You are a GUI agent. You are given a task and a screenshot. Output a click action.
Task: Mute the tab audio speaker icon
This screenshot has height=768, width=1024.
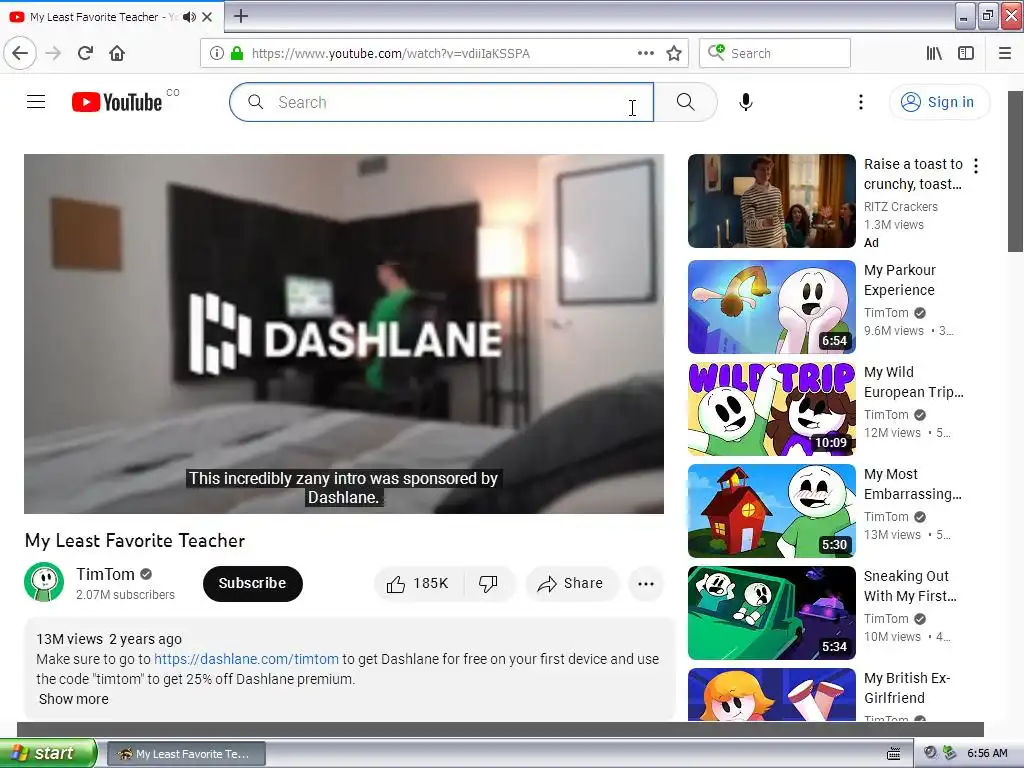pos(189,17)
